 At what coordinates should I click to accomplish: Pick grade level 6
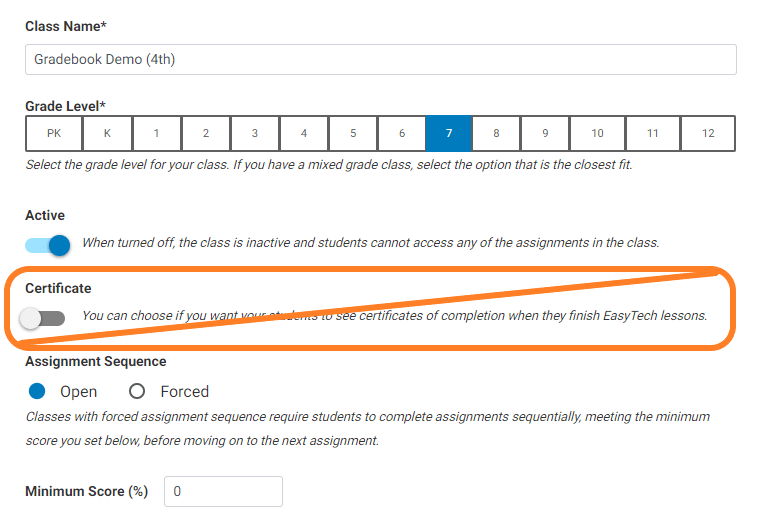click(x=402, y=133)
